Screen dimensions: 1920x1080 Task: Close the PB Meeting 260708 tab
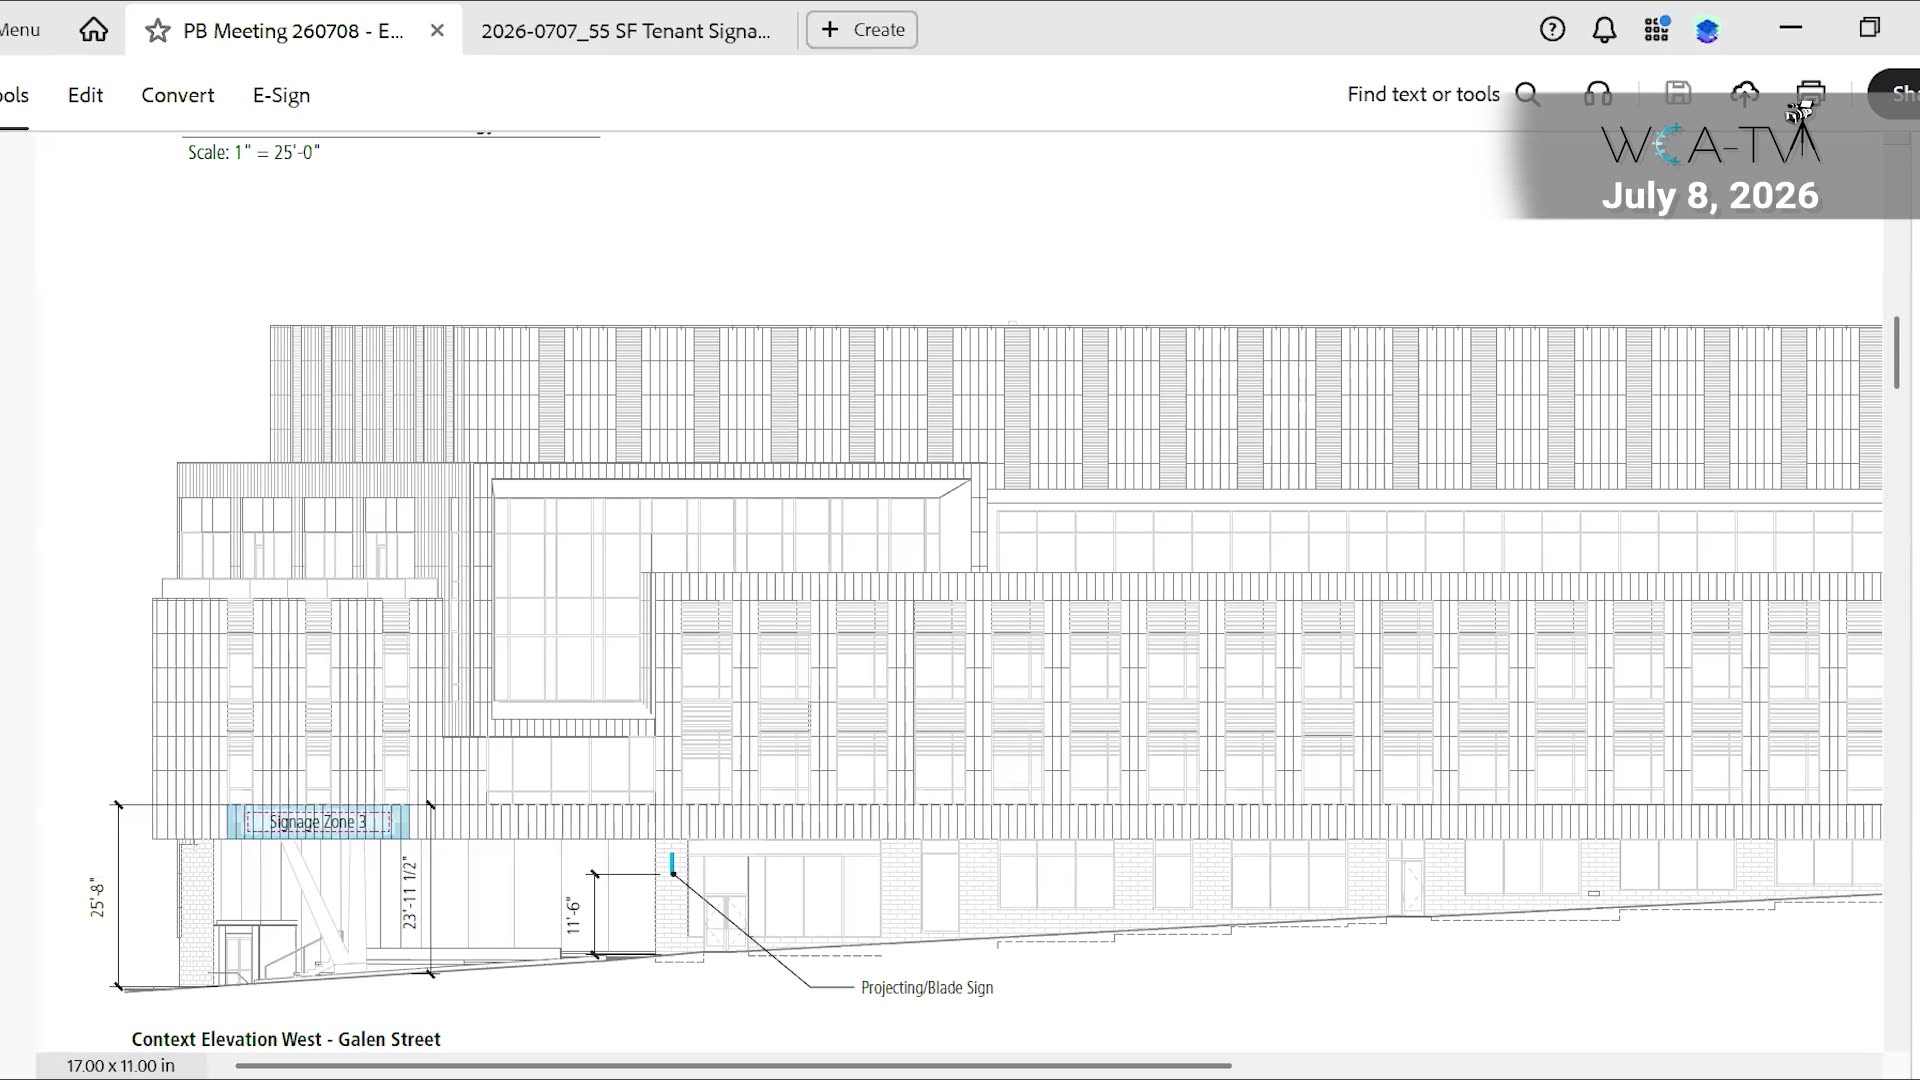pos(437,31)
